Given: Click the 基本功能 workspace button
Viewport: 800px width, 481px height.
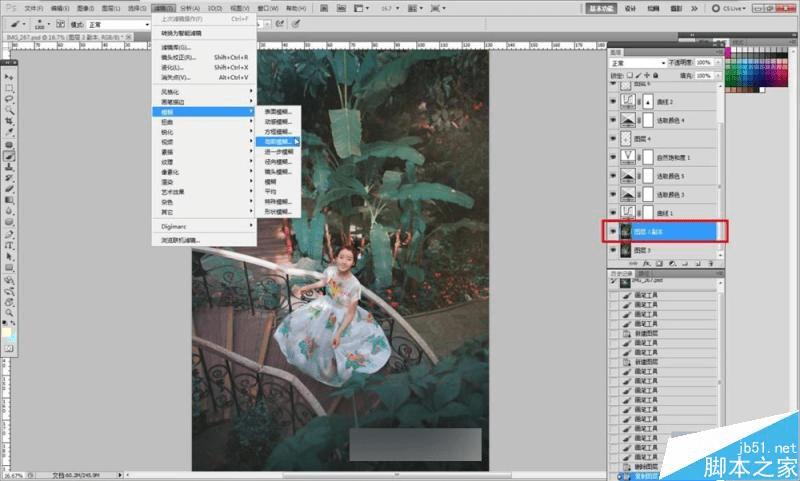Looking at the screenshot, I should click(x=602, y=7).
